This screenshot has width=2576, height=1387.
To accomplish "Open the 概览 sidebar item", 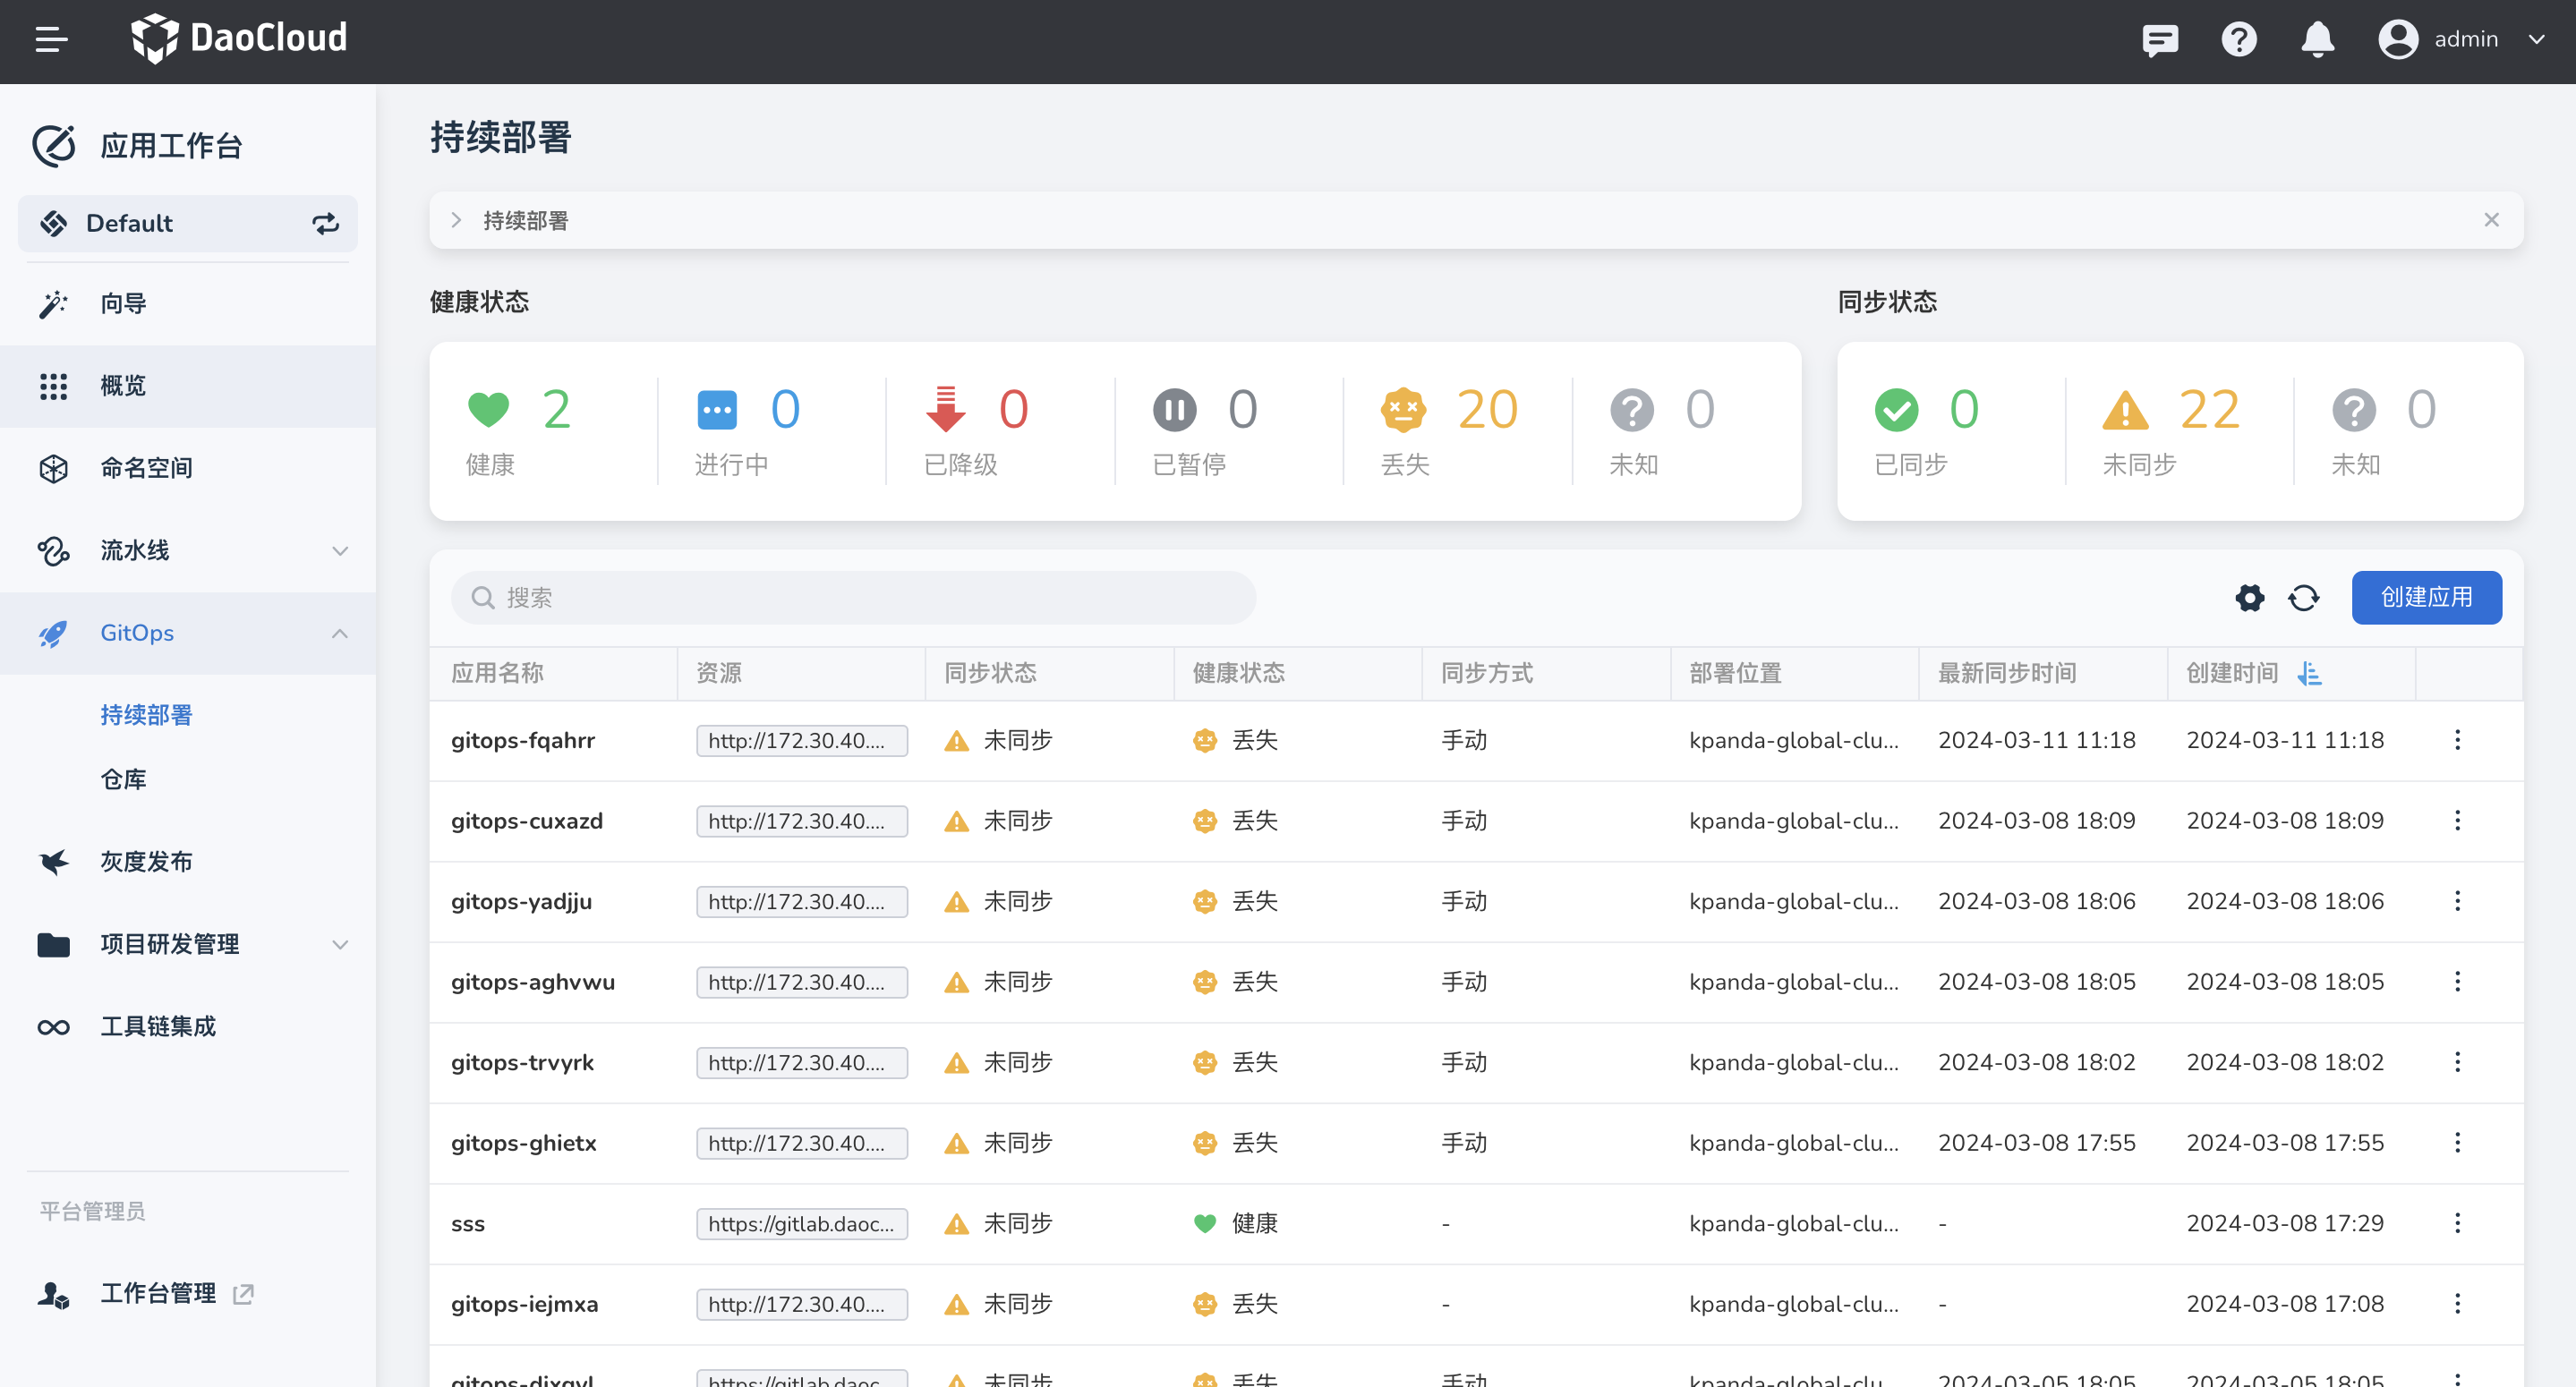I will click(x=123, y=386).
